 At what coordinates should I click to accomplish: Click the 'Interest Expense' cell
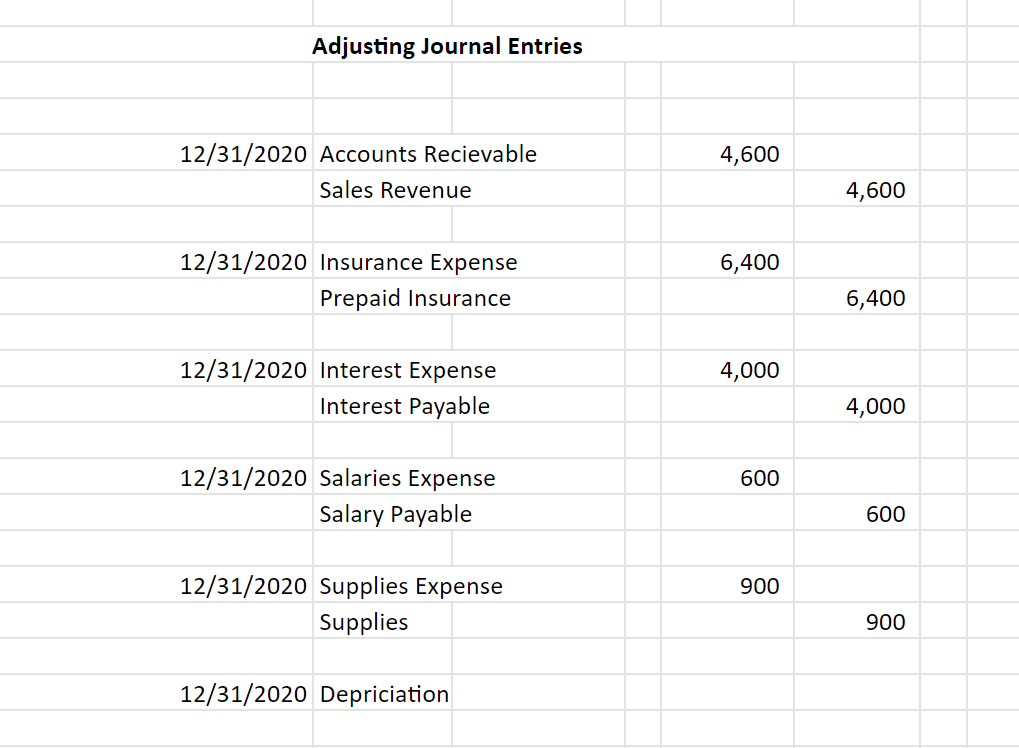coord(407,370)
